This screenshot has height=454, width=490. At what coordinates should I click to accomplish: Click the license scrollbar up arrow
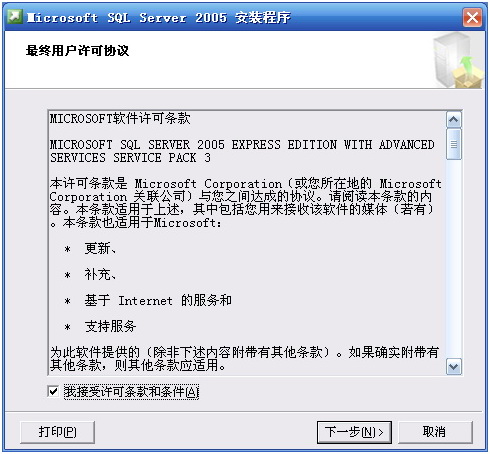point(454,120)
